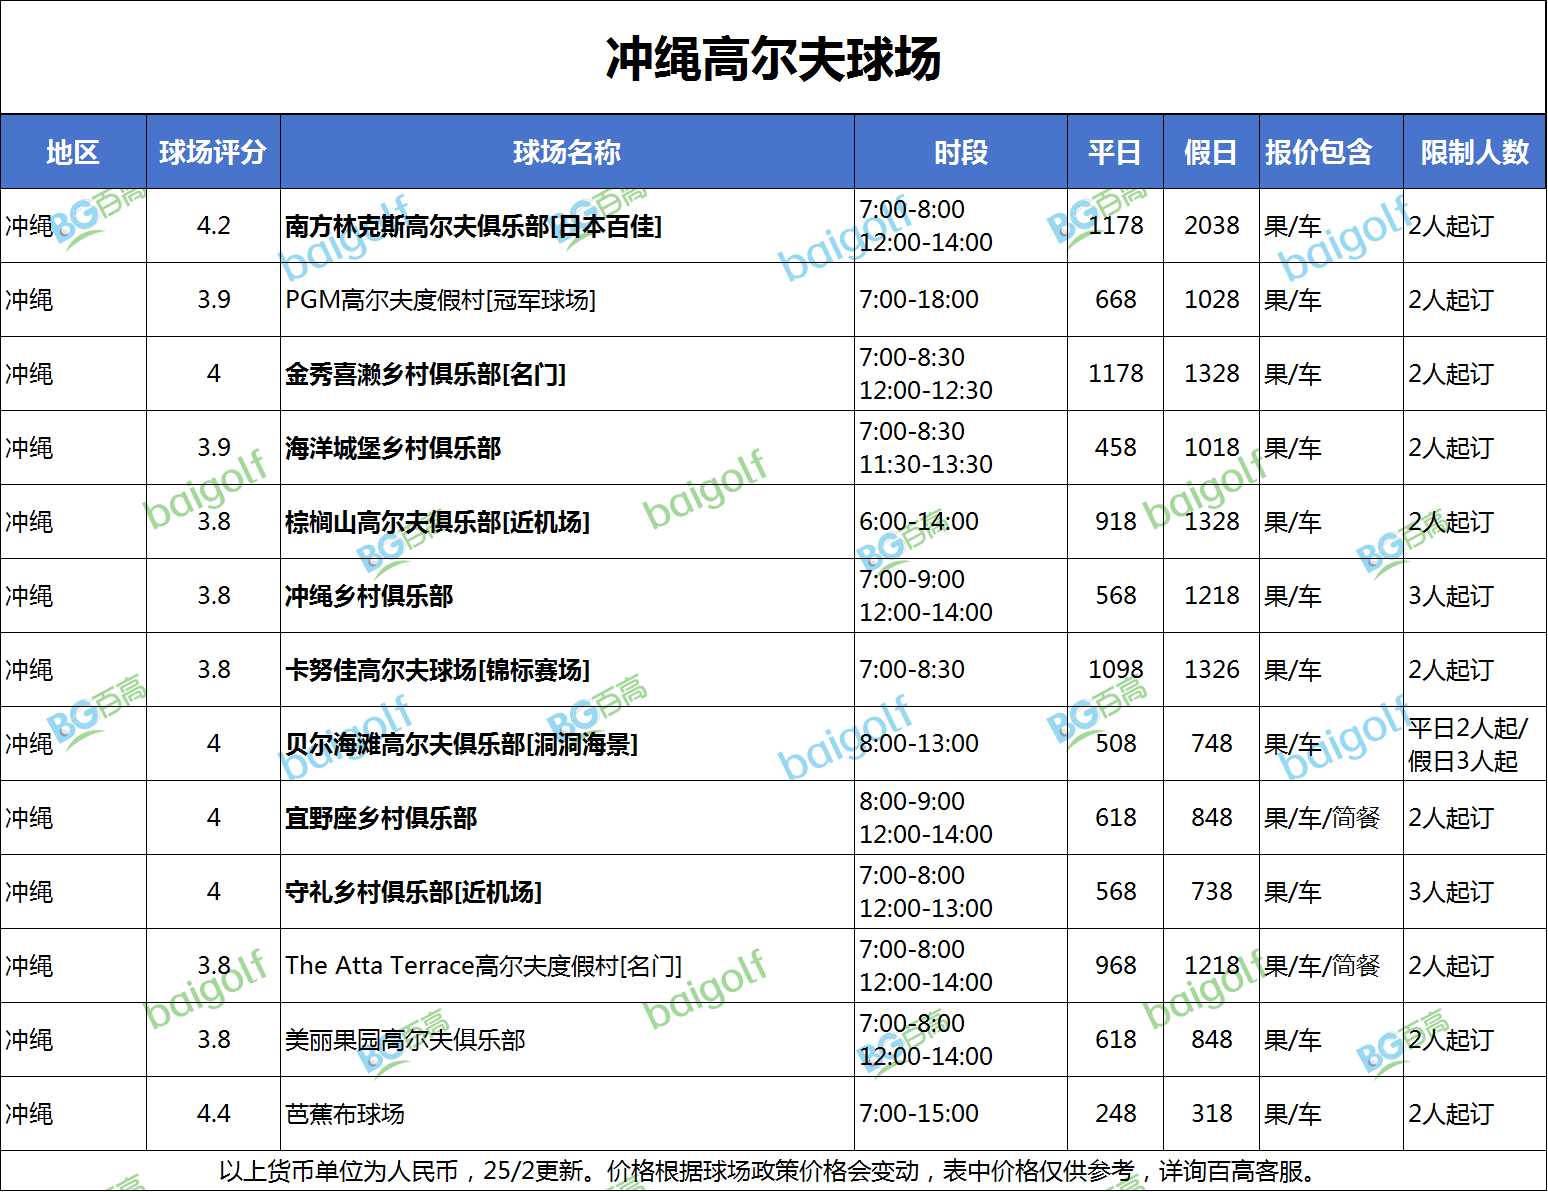Select 金秀喜濑乡村俱乐部 course name

[425, 374]
